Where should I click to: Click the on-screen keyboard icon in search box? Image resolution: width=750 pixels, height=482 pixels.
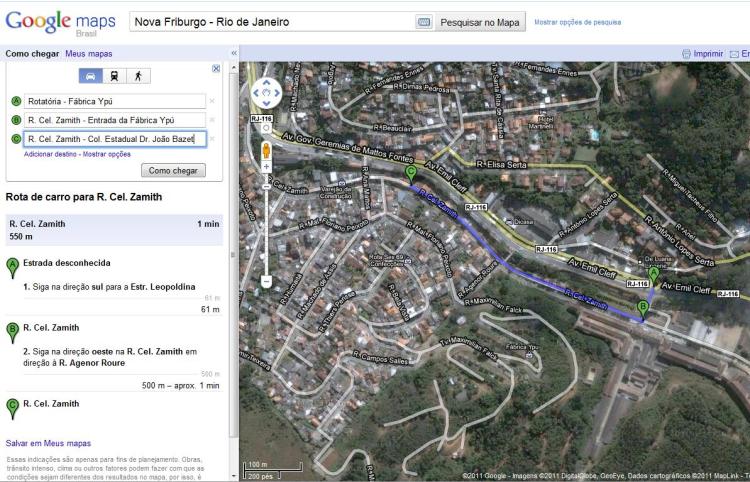tap(424, 22)
